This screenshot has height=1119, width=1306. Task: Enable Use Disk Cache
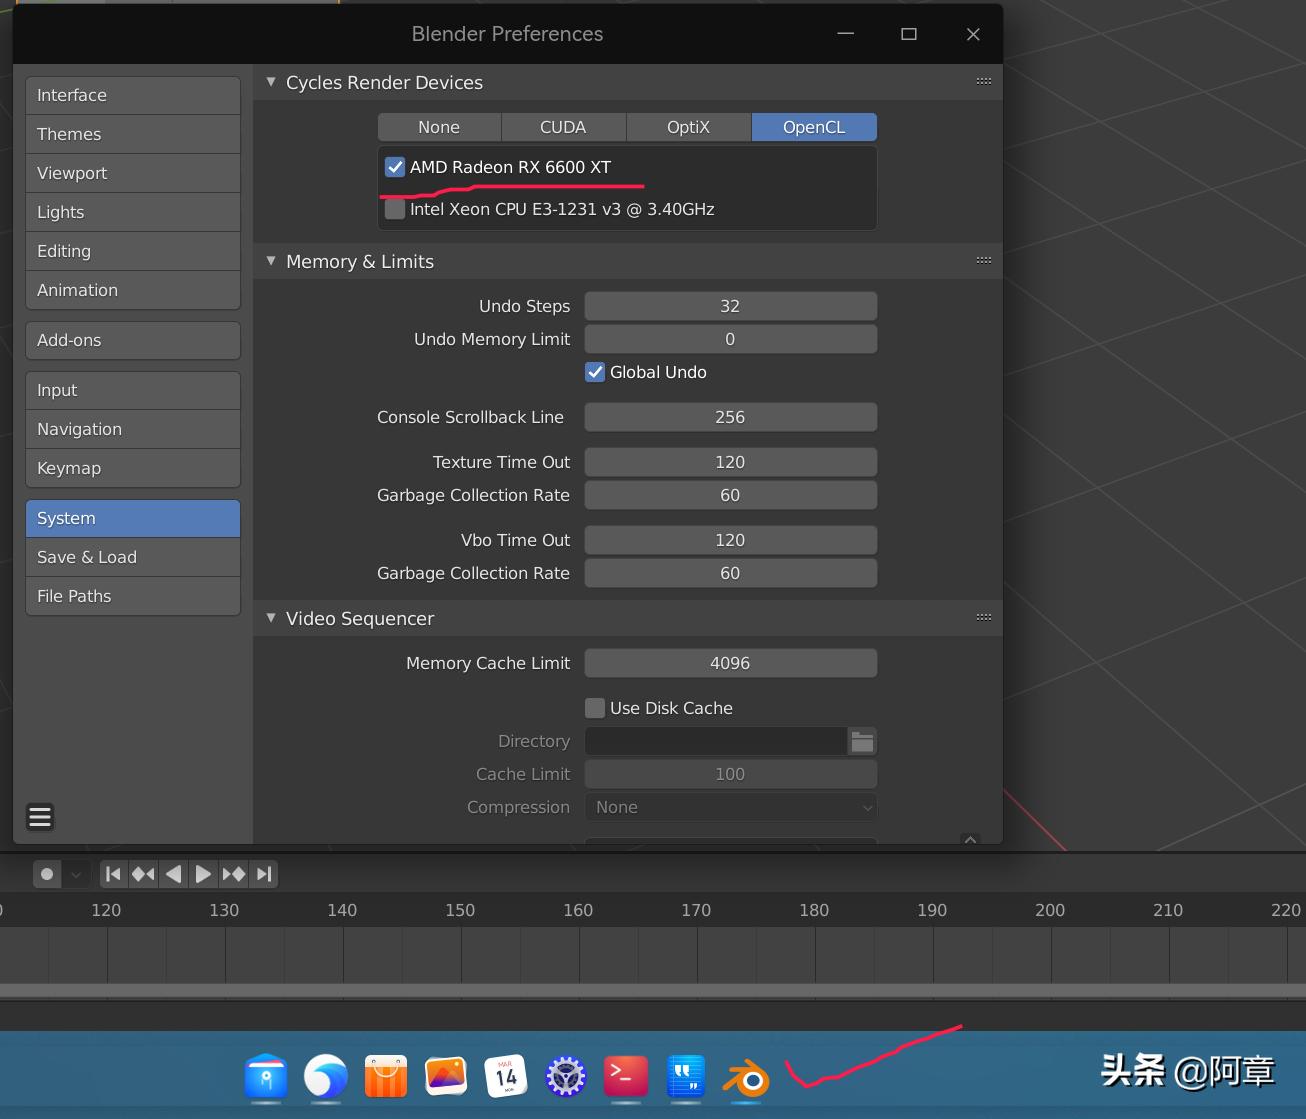[595, 707]
